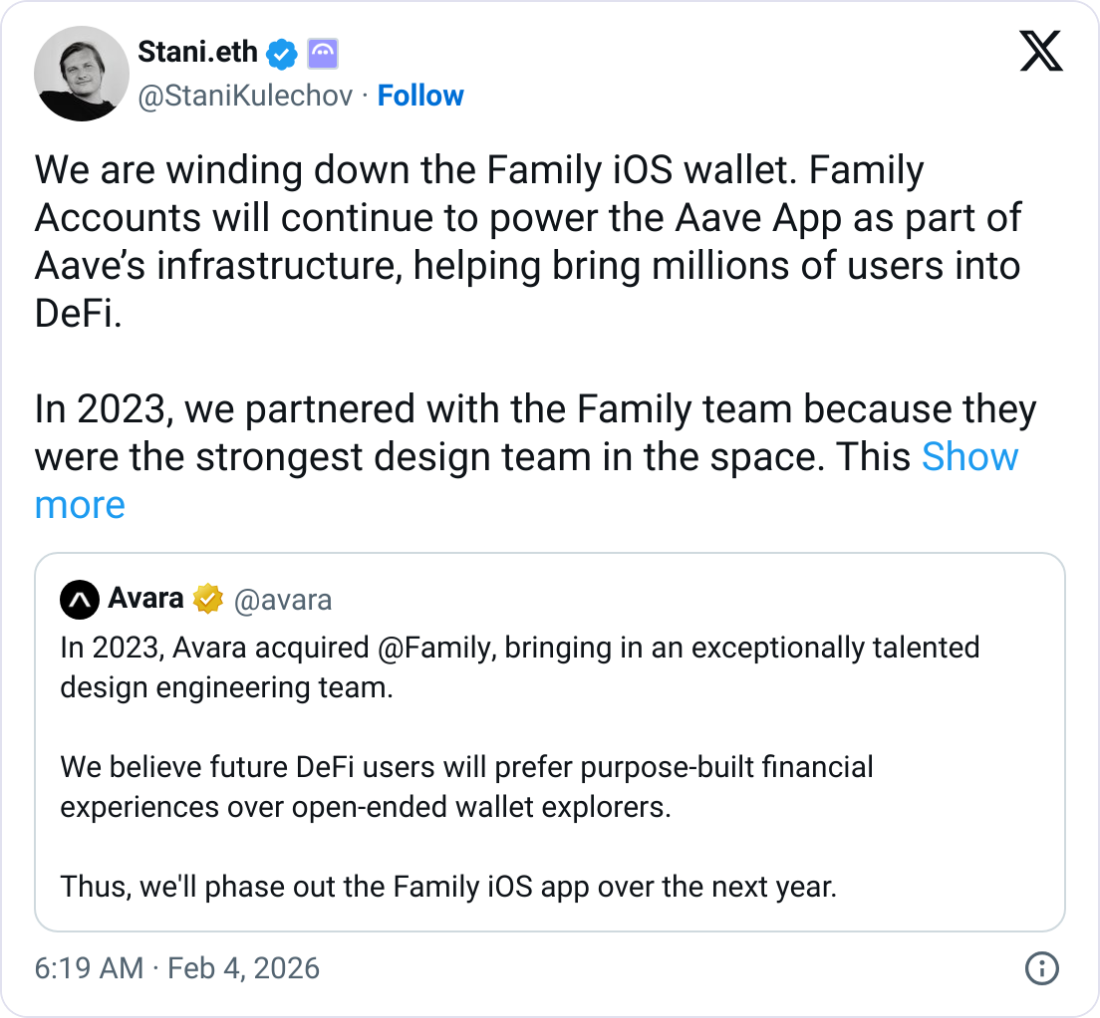Click the Avara display name
1100x1018 pixels.
145,598
